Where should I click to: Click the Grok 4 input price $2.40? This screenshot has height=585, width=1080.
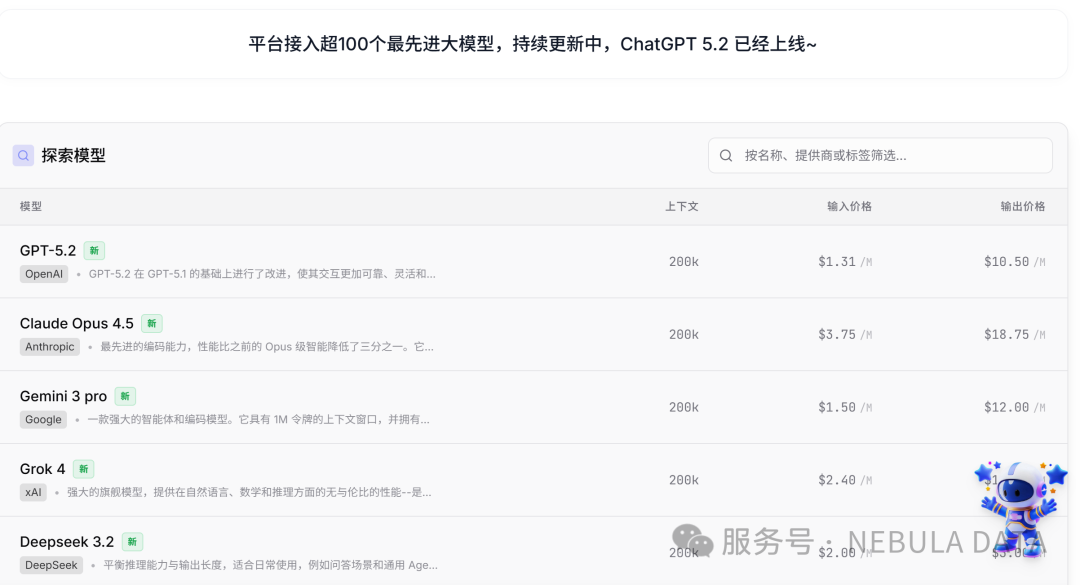pyautogui.click(x=845, y=480)
